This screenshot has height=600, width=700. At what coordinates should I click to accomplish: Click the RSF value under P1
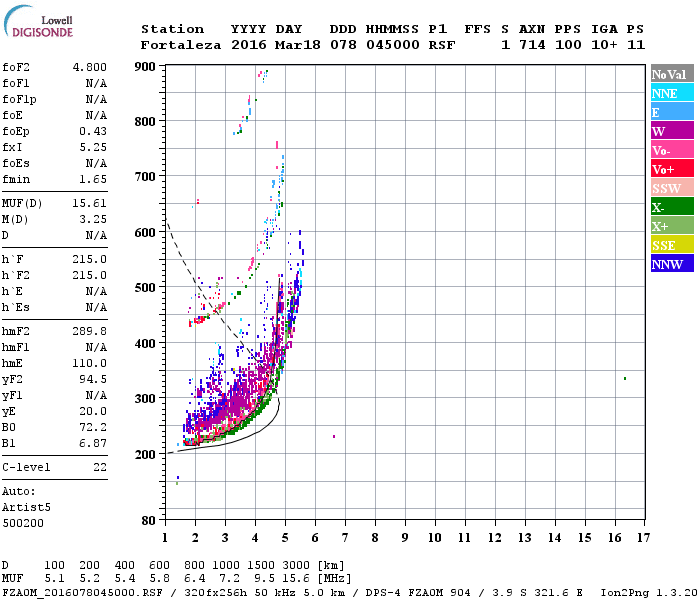[442, 45]
